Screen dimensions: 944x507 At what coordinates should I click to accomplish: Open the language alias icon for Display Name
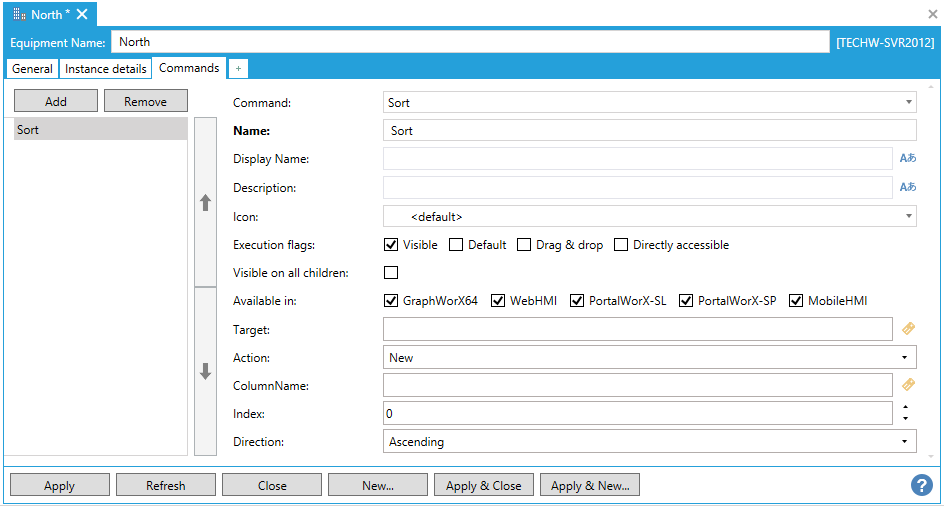point(907,158)
